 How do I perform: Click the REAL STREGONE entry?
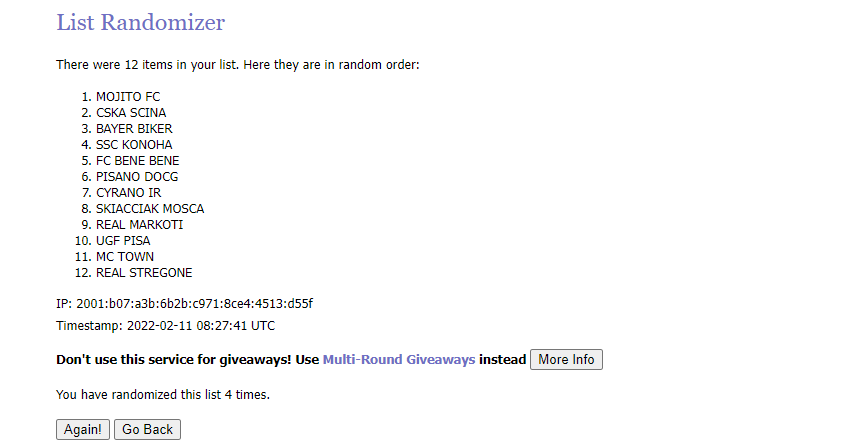point(144,273)
